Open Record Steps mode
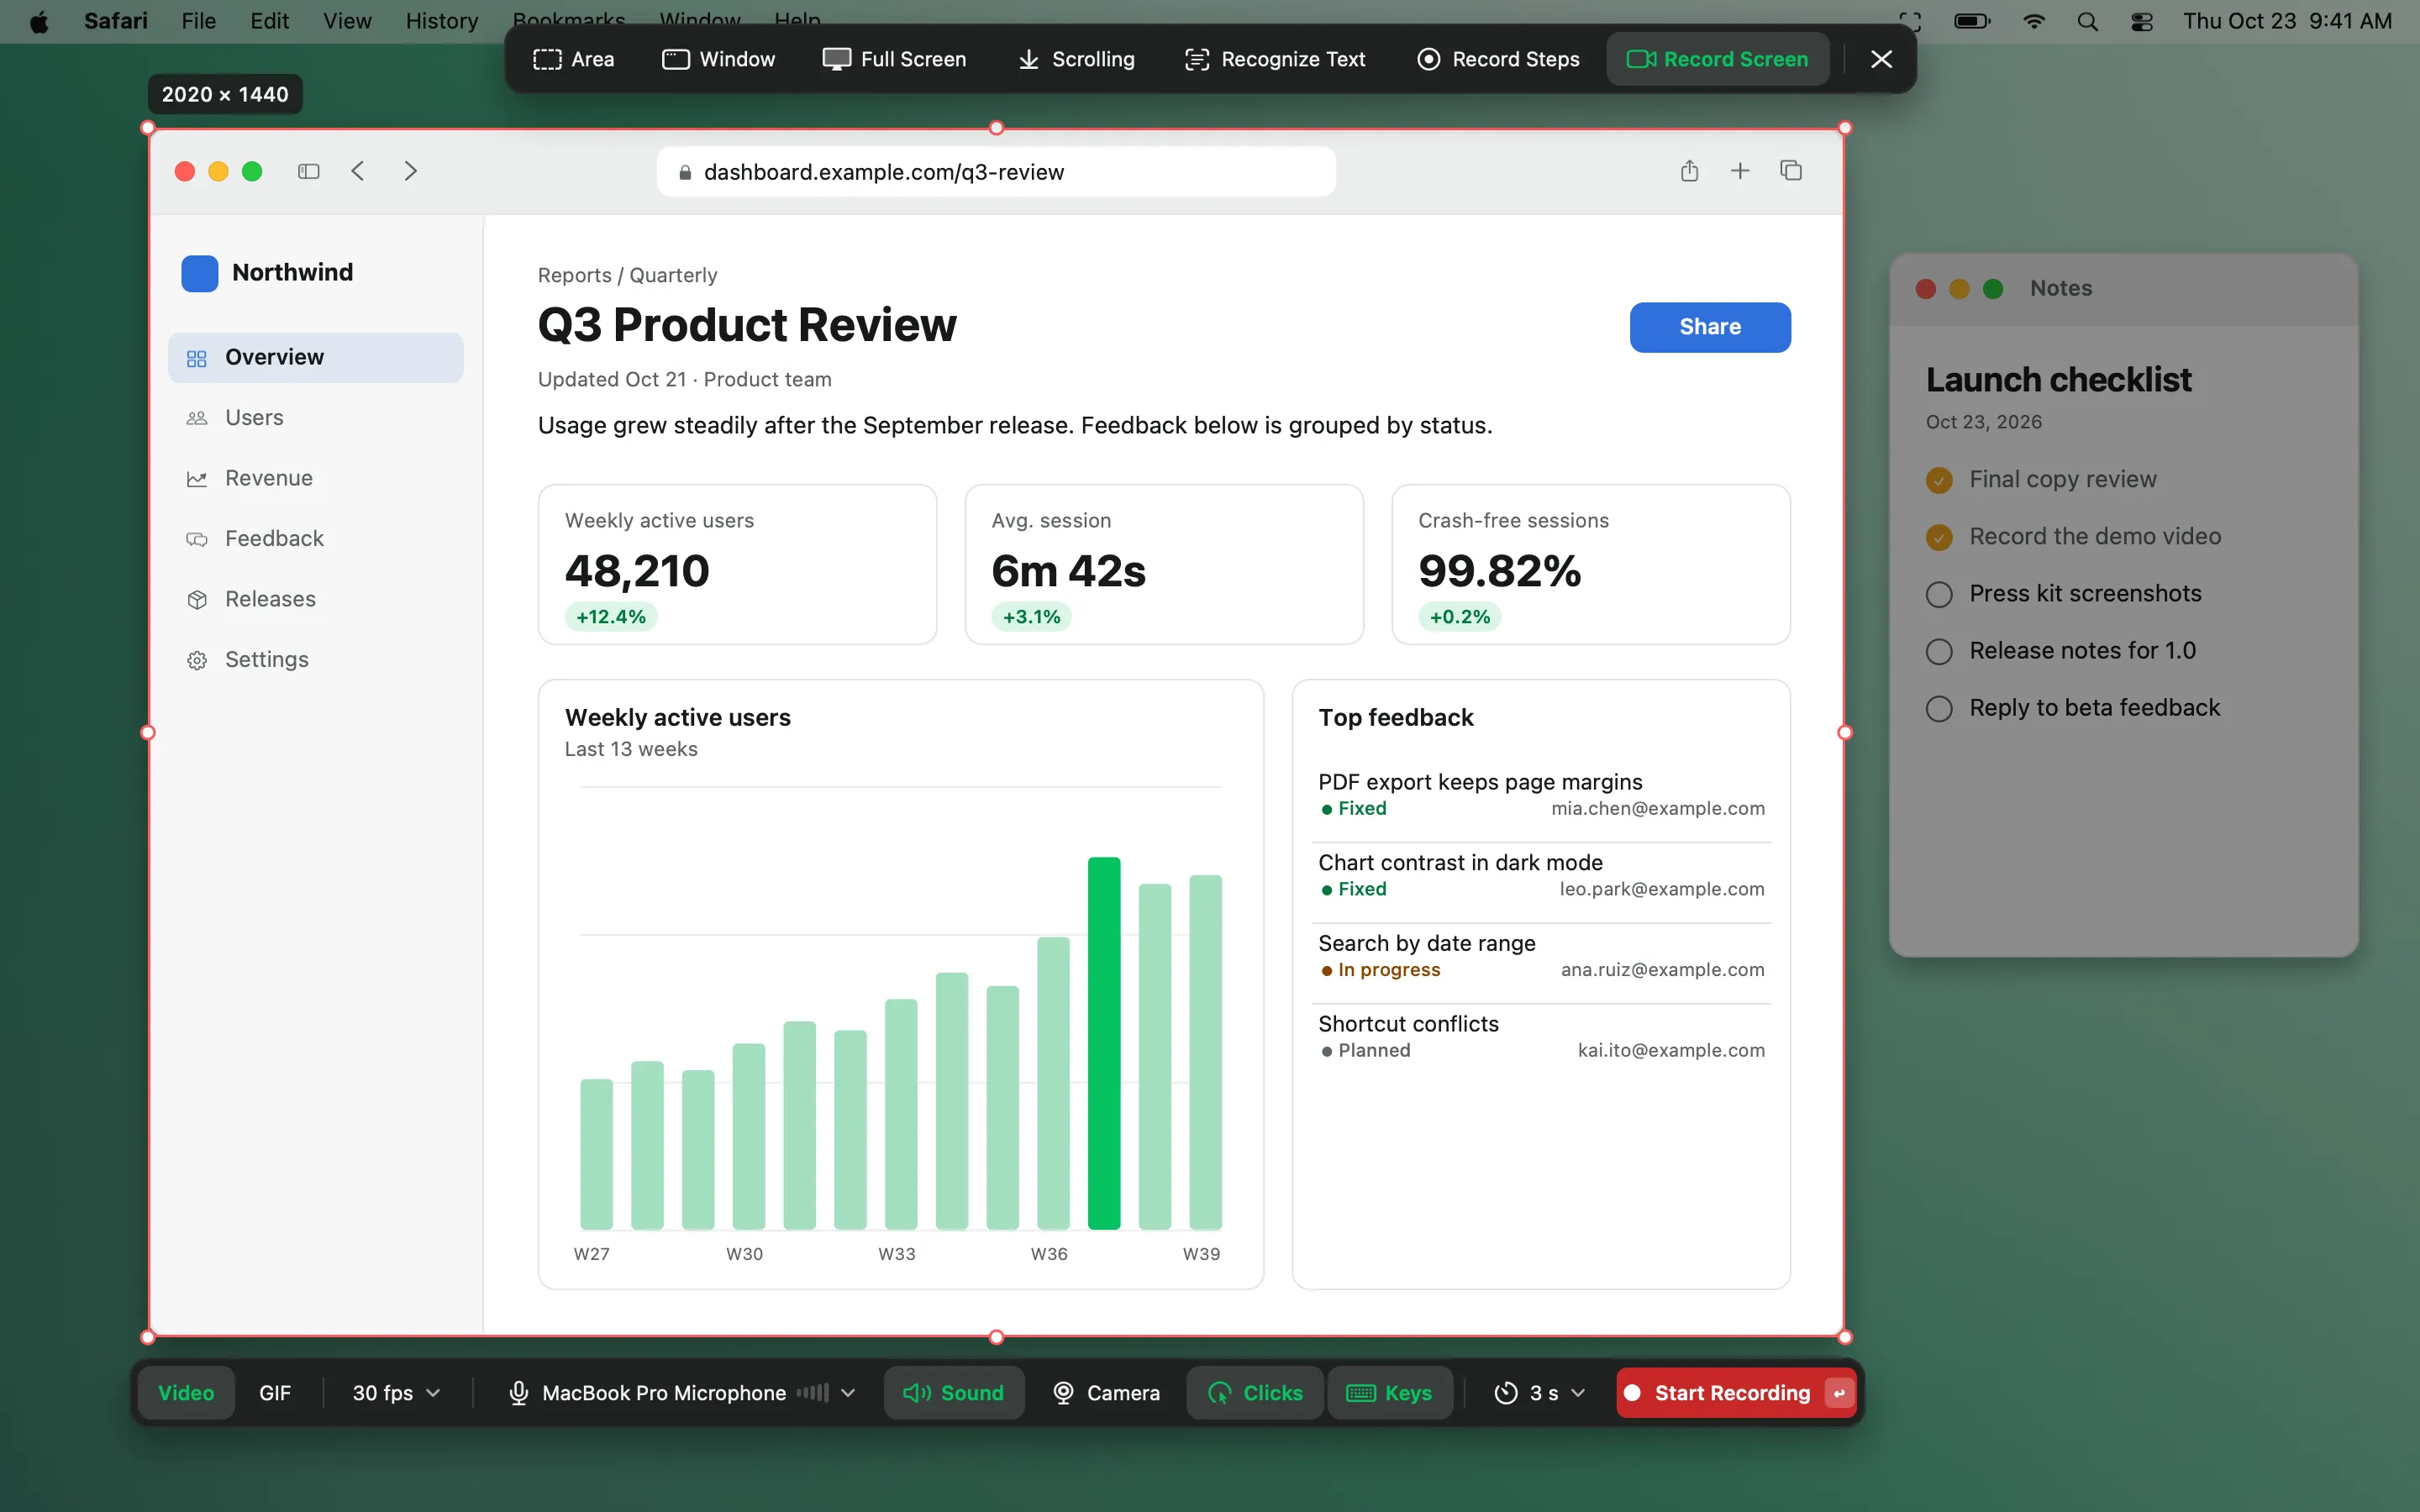 (1498, 59)
